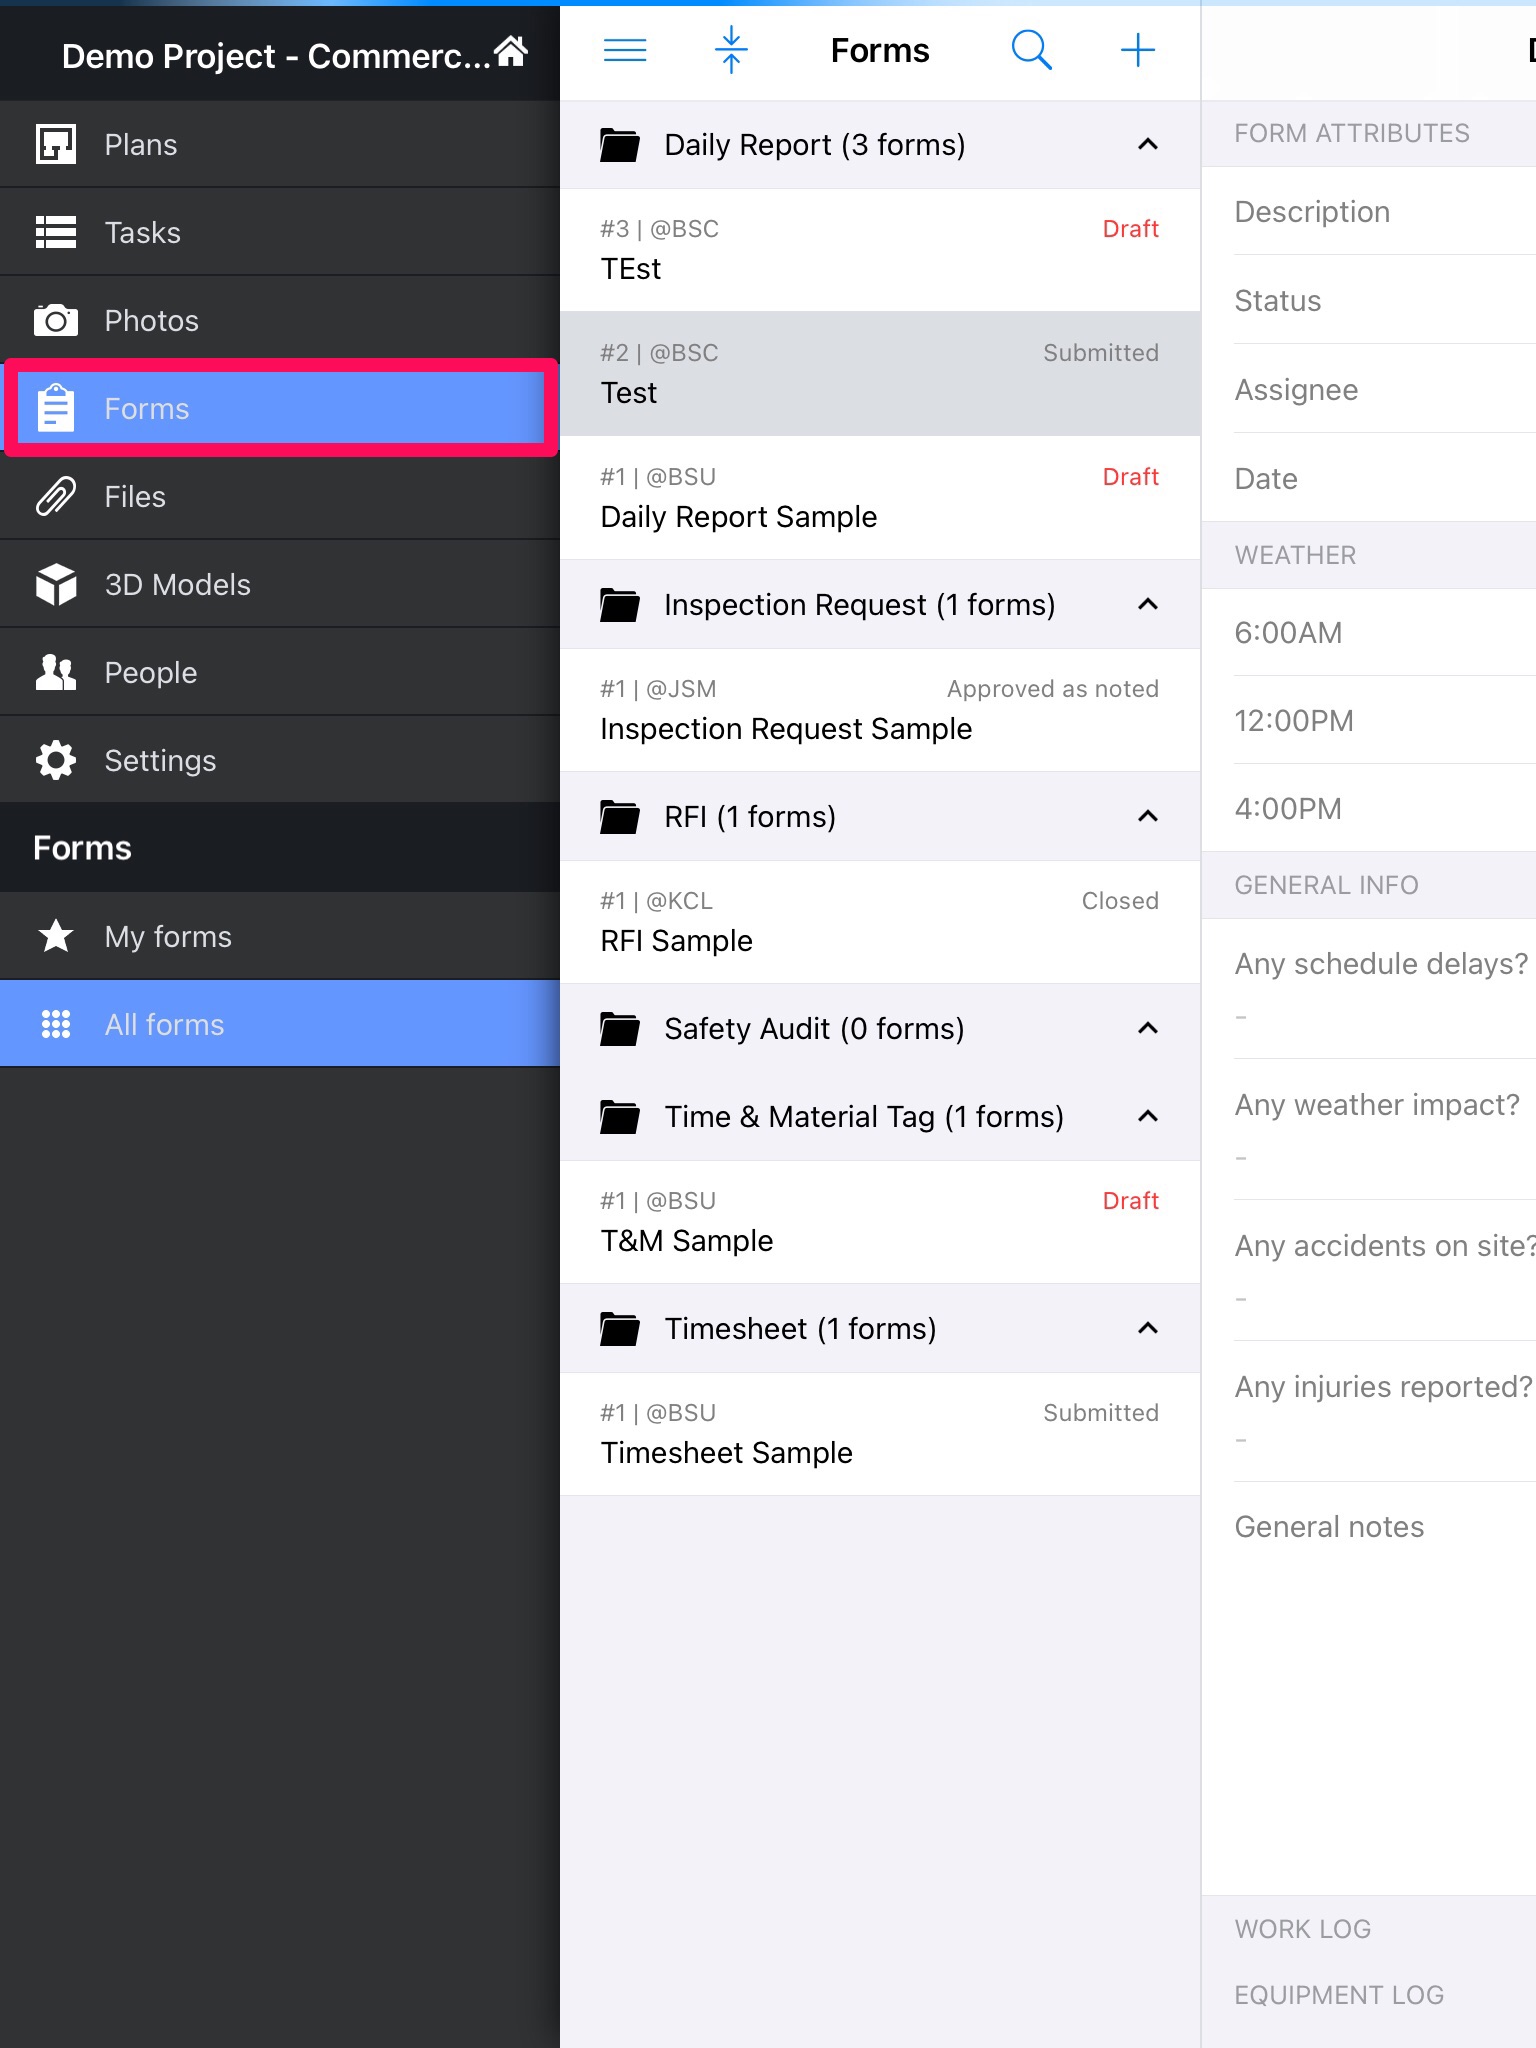The height and width of the screenshot is (2048, 1536).
Task: Collapse the Time & Material Tag chevron
Action: click(1148, 1117)
